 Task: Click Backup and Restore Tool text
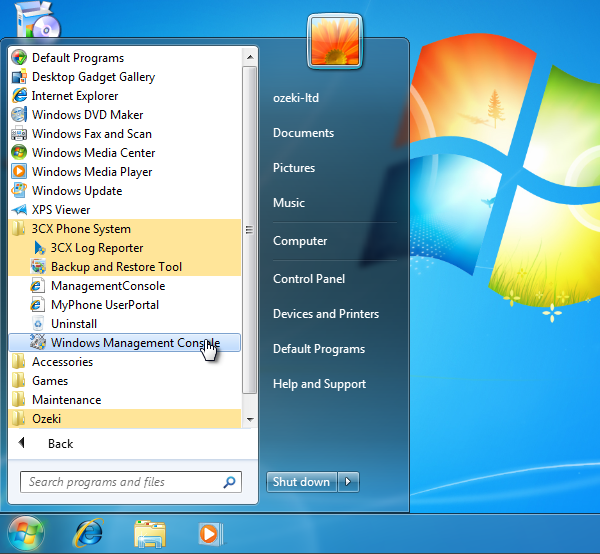[x=116, y=267]
